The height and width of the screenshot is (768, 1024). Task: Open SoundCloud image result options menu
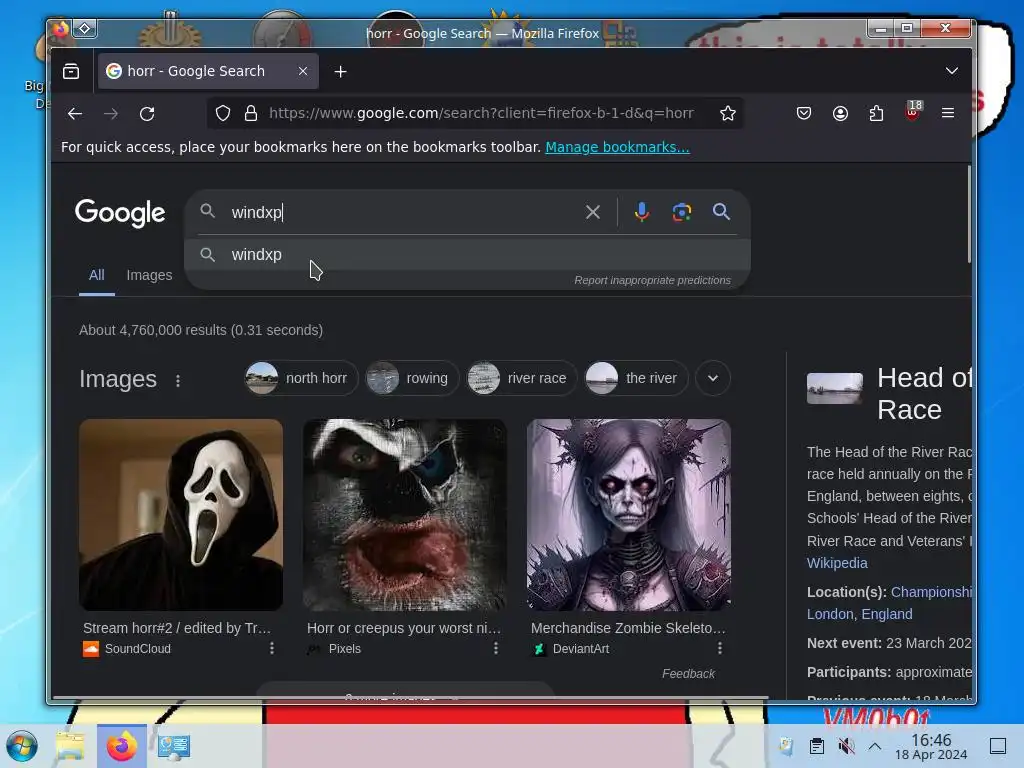coord(272,648)
